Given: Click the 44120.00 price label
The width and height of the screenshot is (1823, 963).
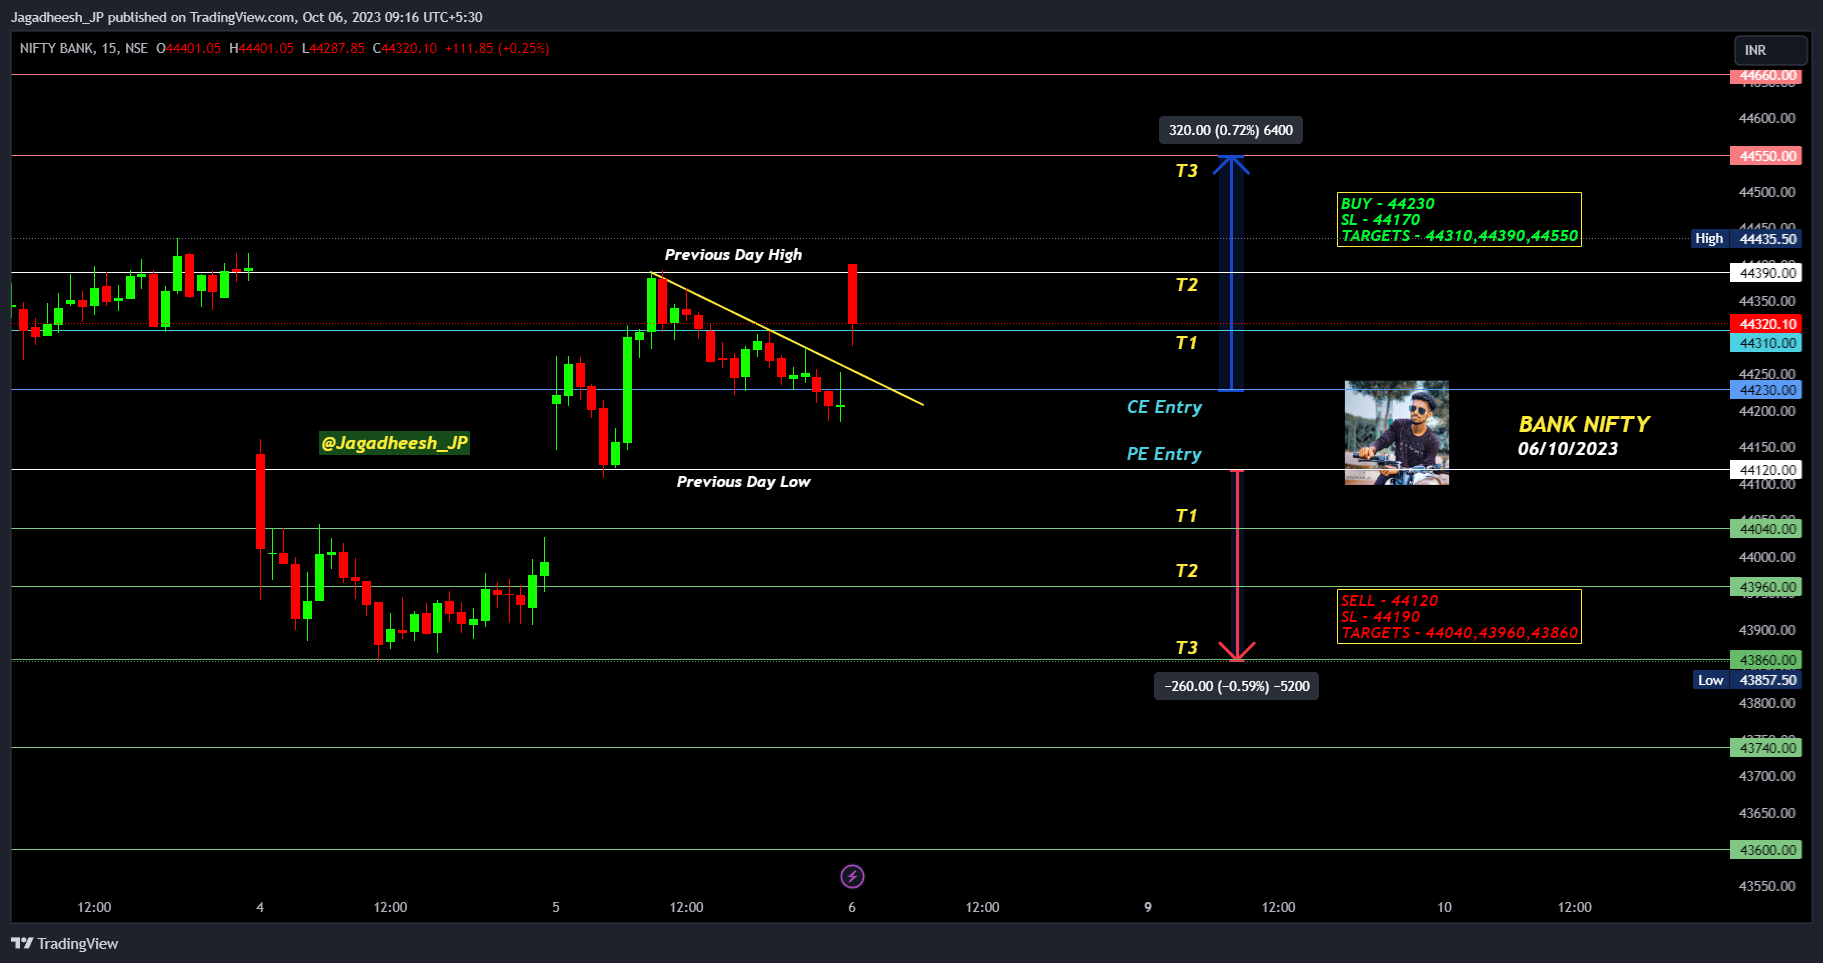Looking at the screenshot, I should (x=1766, y=470).
